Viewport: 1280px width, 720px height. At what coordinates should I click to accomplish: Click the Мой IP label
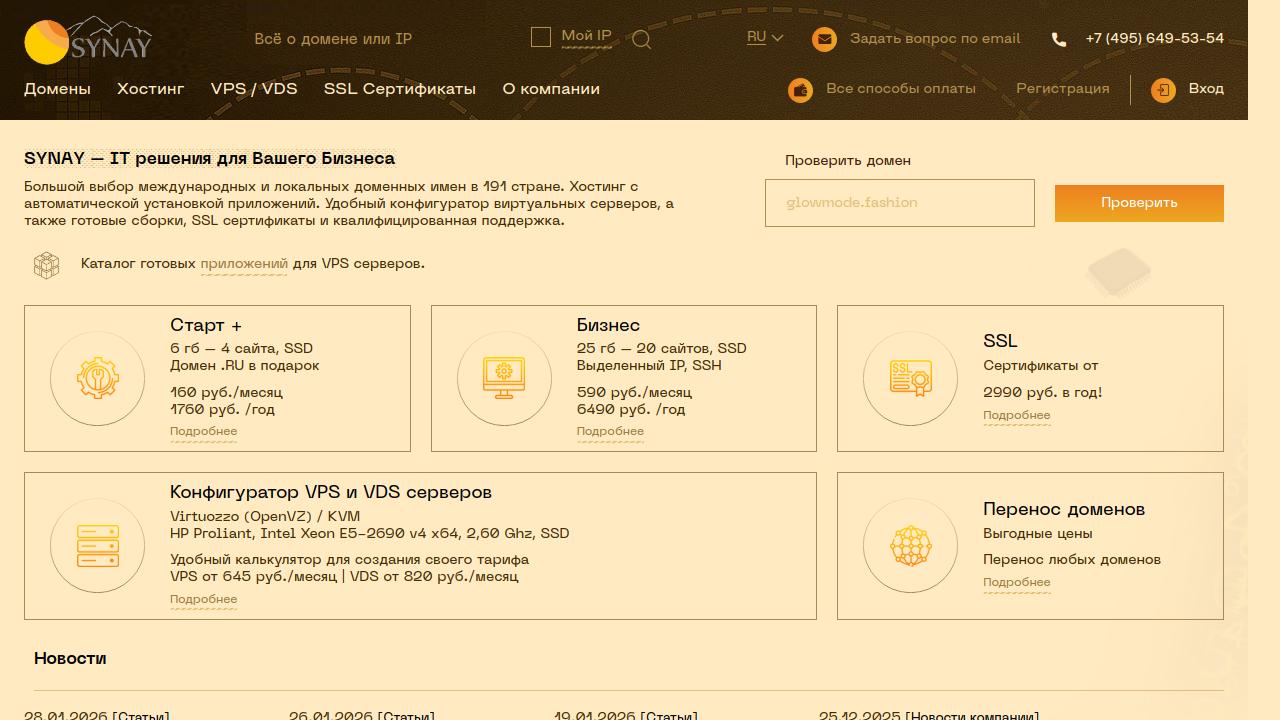[586, 36]
